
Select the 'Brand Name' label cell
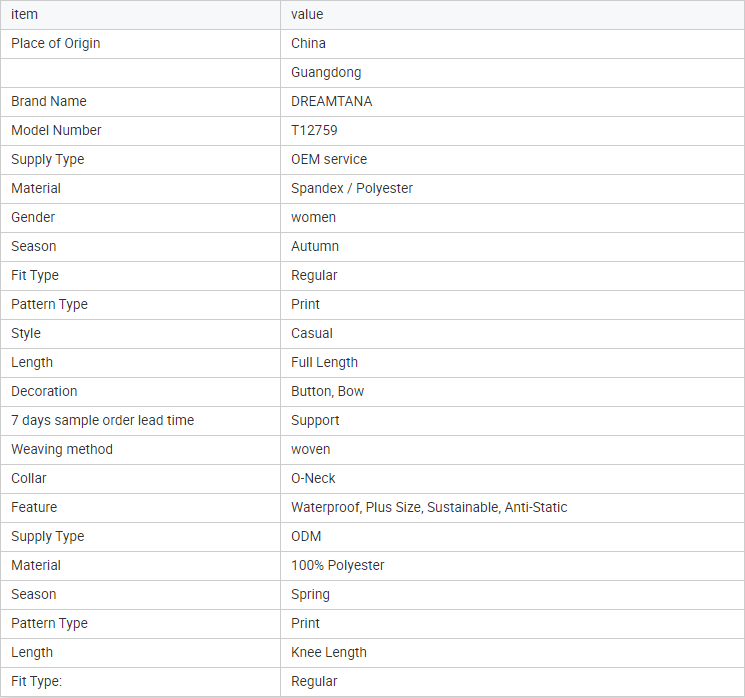pos(49,101)
